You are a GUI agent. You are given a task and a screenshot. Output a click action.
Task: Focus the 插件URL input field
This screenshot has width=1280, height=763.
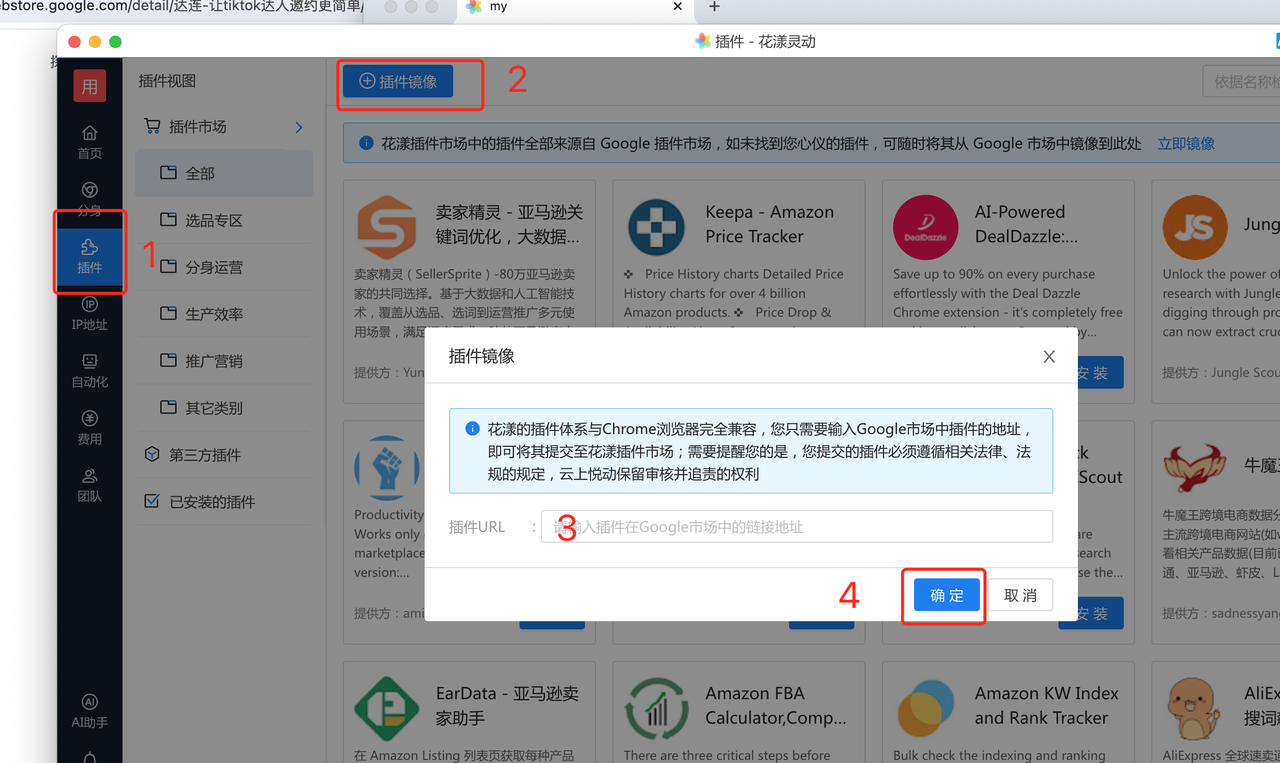click(x=797, y=527)
